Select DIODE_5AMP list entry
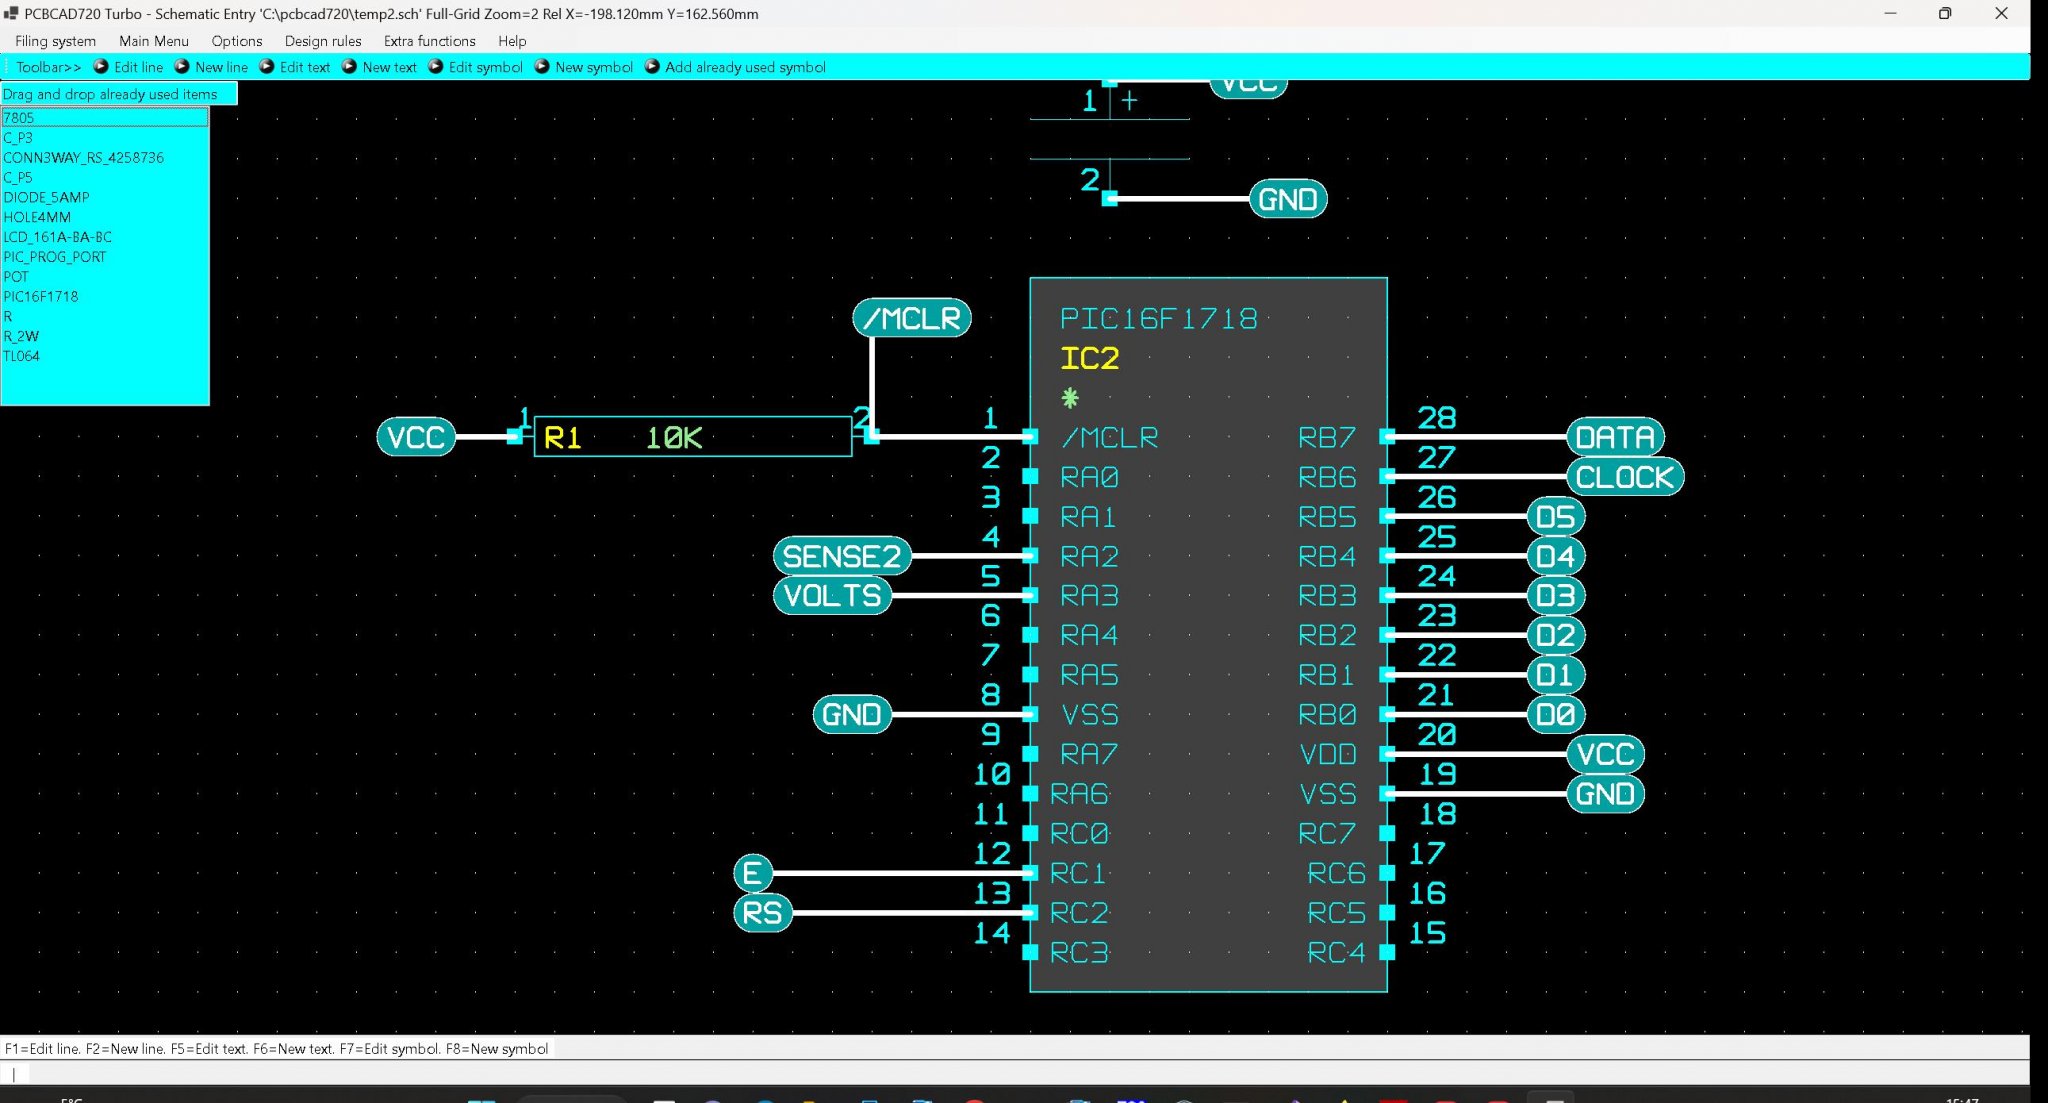This screenshot has width=2048, height=1103. click(105, 198)
